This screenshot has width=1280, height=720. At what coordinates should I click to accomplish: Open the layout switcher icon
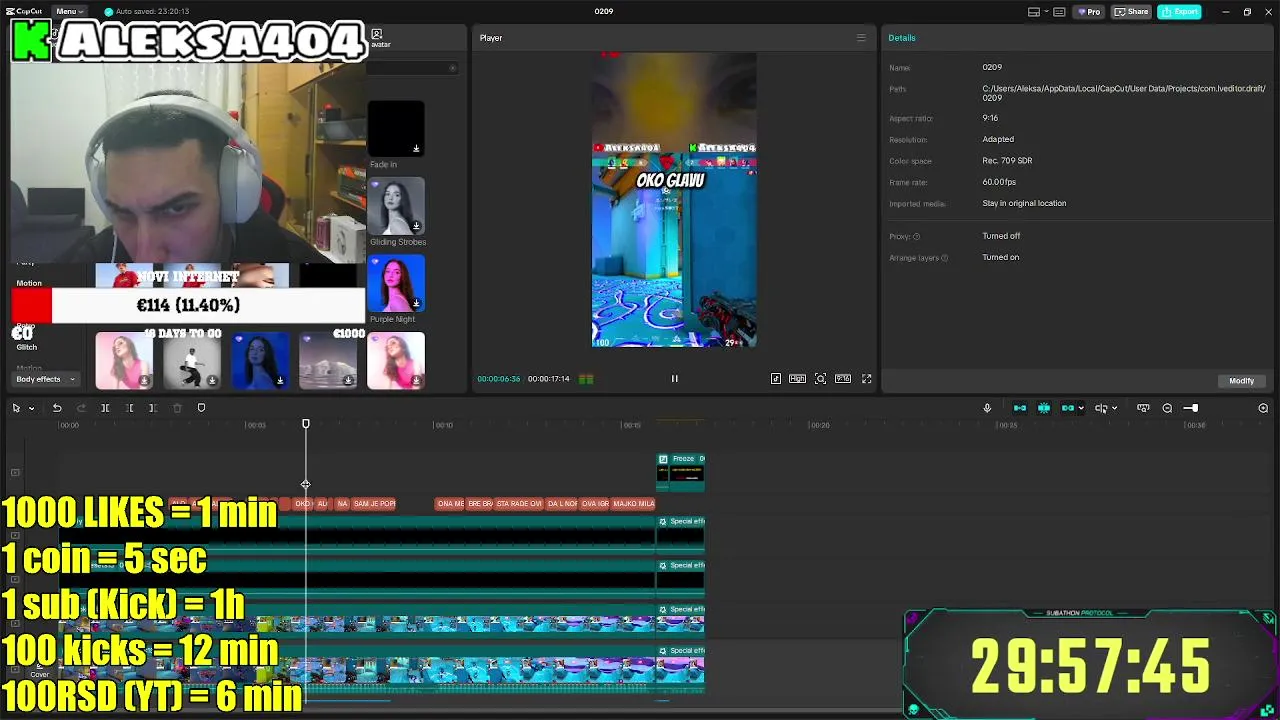[x=1034, y=12]
